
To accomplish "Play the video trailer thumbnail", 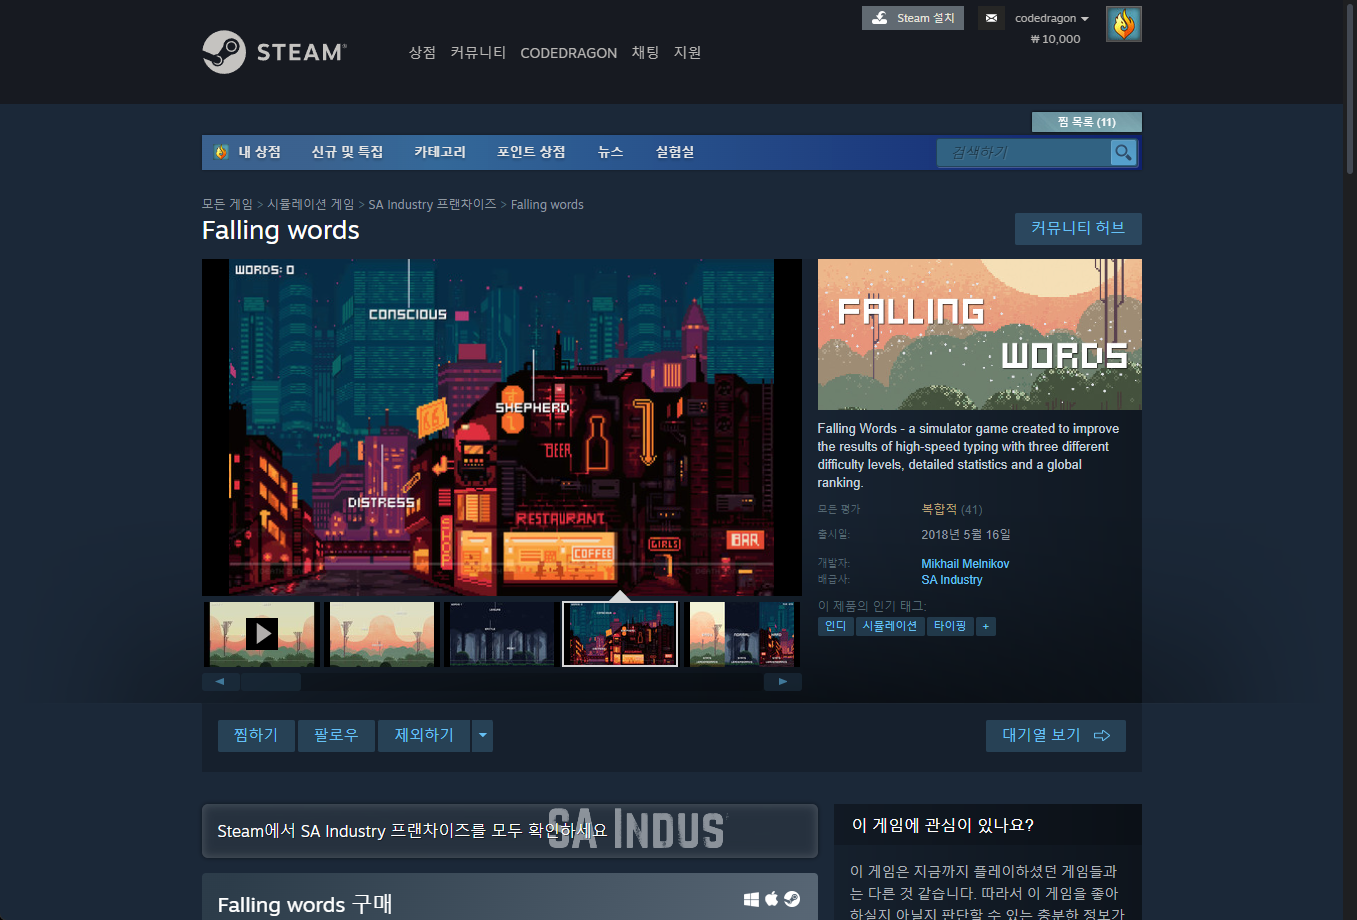I will [262, 633].
